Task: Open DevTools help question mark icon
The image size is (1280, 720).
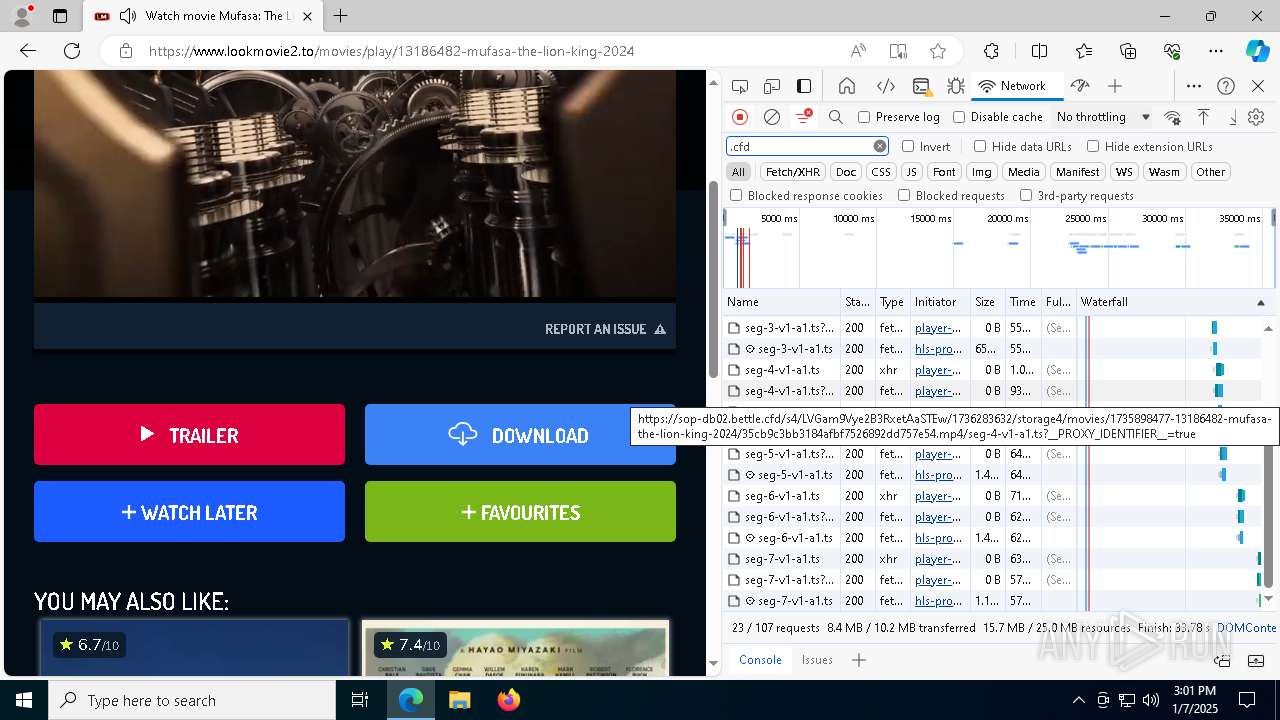Action: click(x=1226, y=86)
